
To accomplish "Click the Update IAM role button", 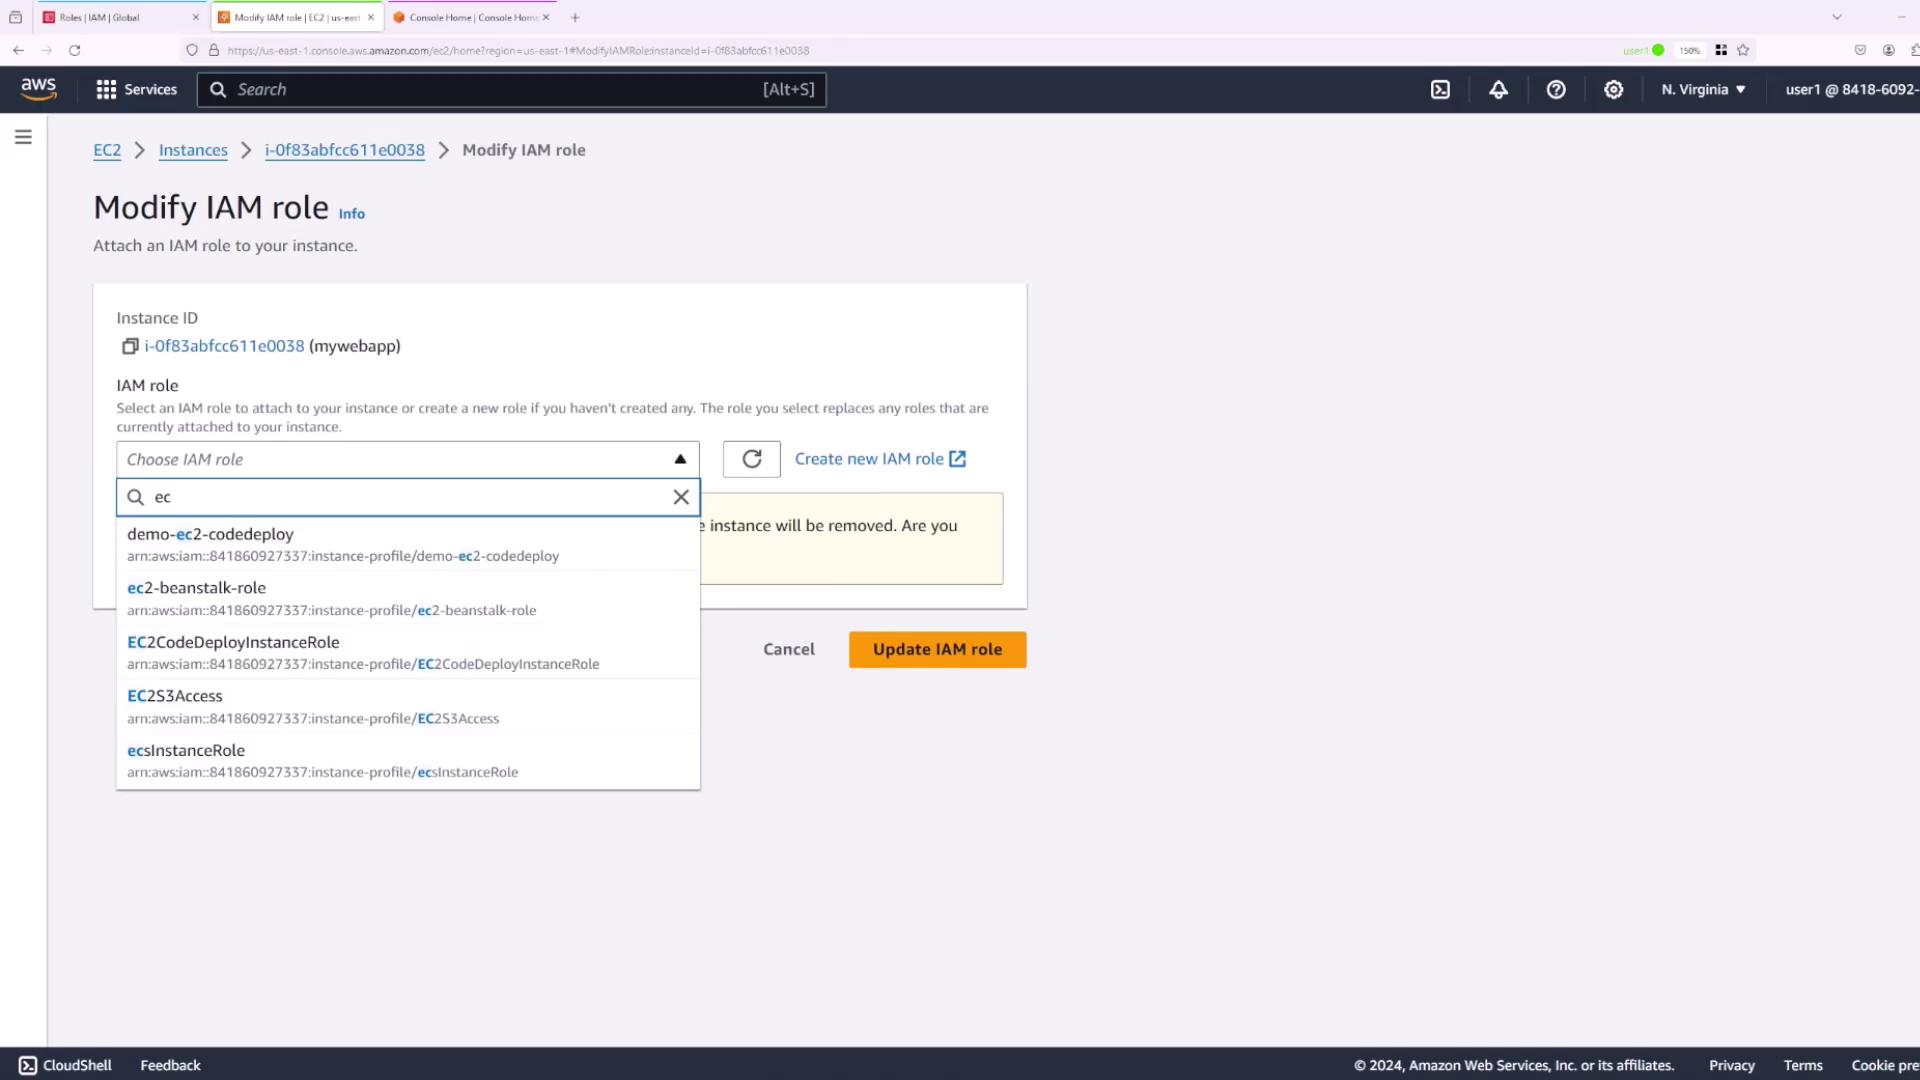I will (937, 649).
